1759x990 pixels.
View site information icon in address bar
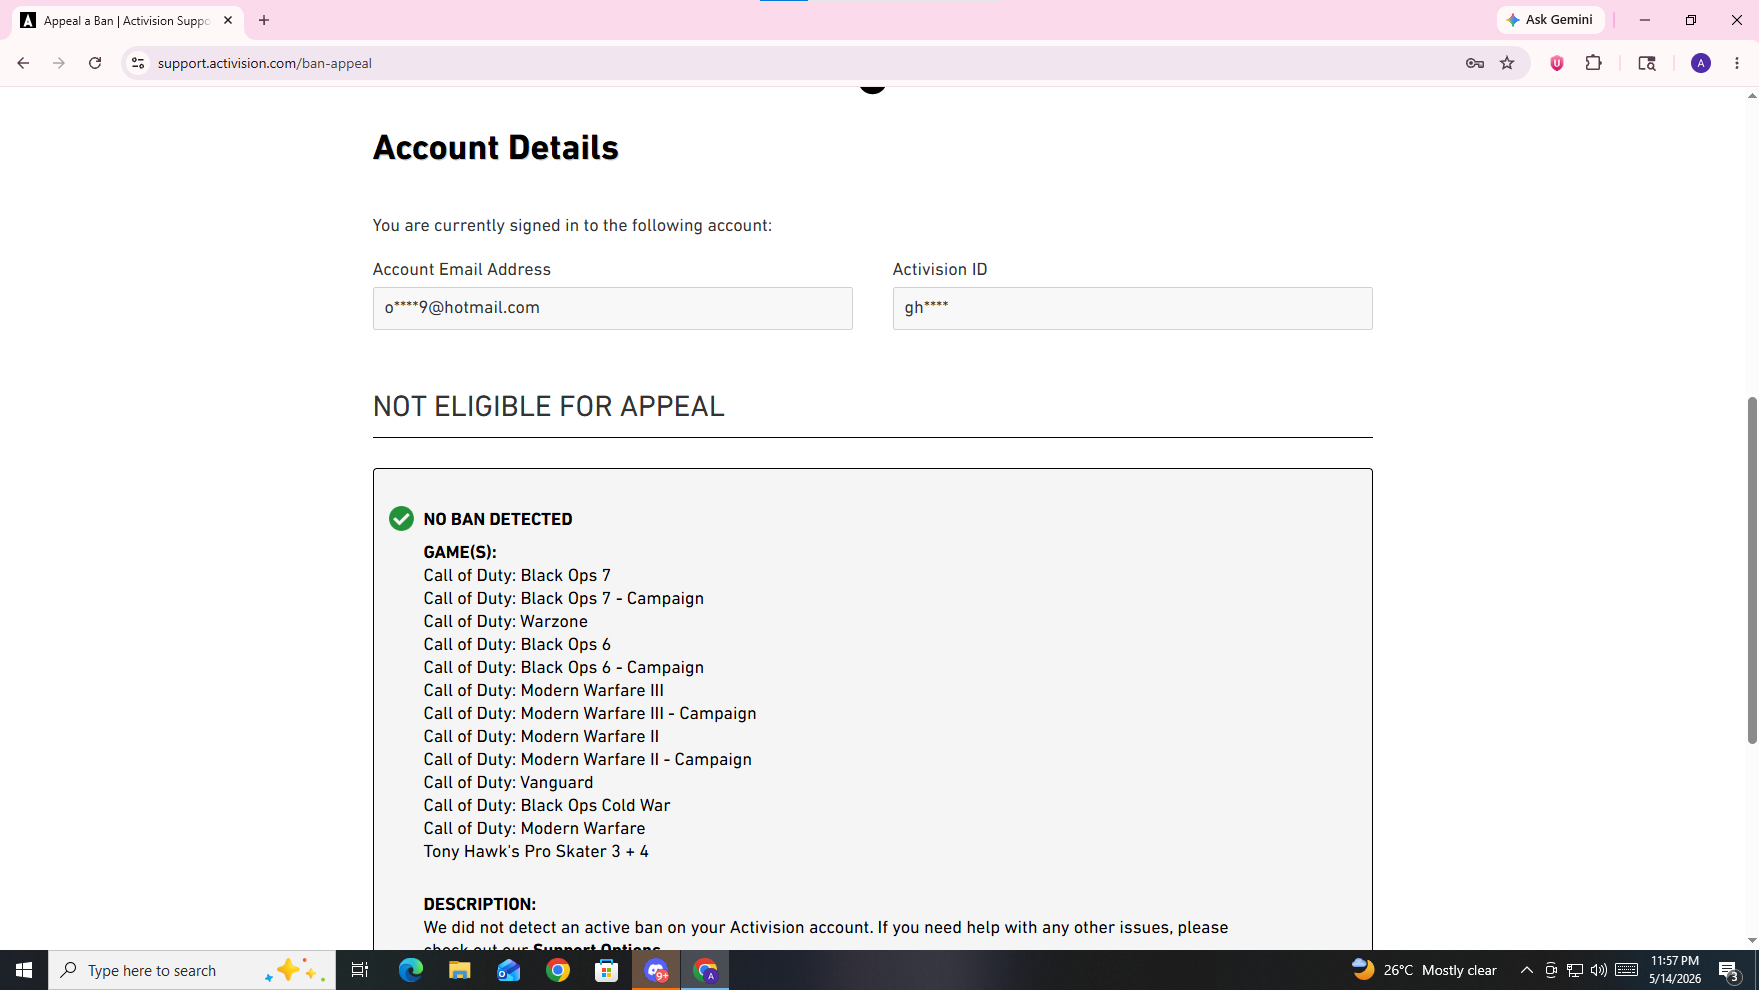tap(138, 63)
